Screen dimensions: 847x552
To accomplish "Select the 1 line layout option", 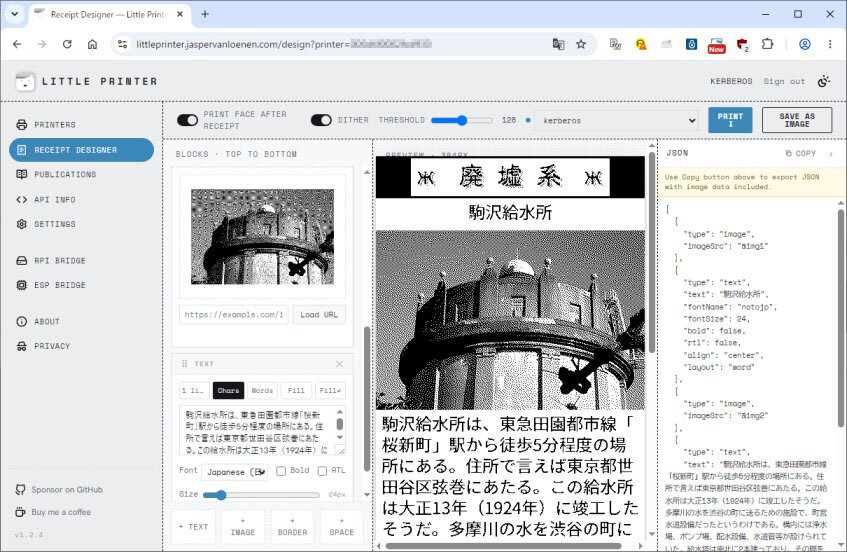I will tap(192, 391).
